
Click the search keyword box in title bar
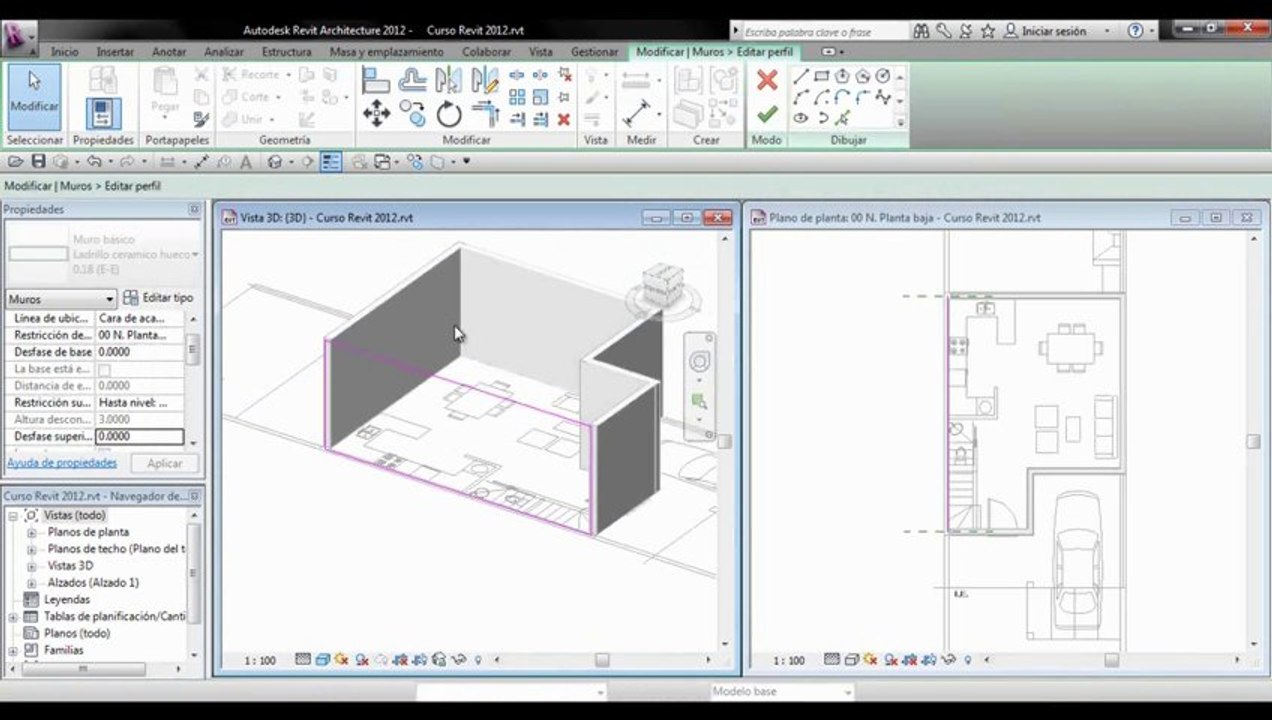(x=824, y=31)
